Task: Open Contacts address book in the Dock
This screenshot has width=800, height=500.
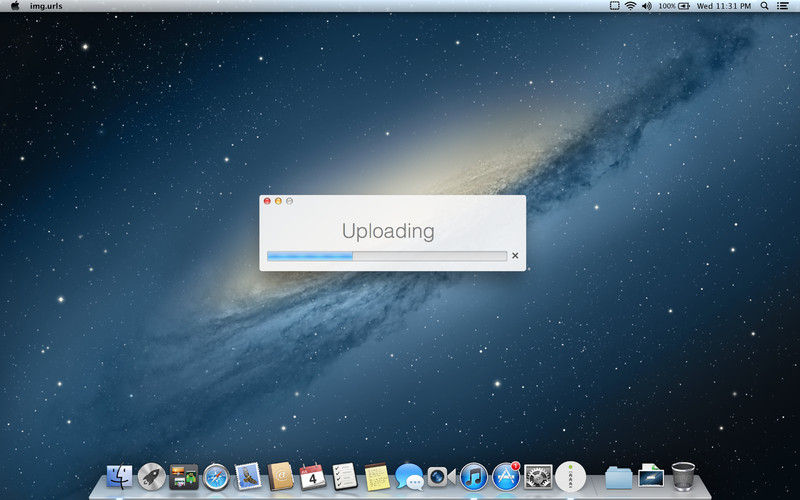Action: [x=281, y=477]
